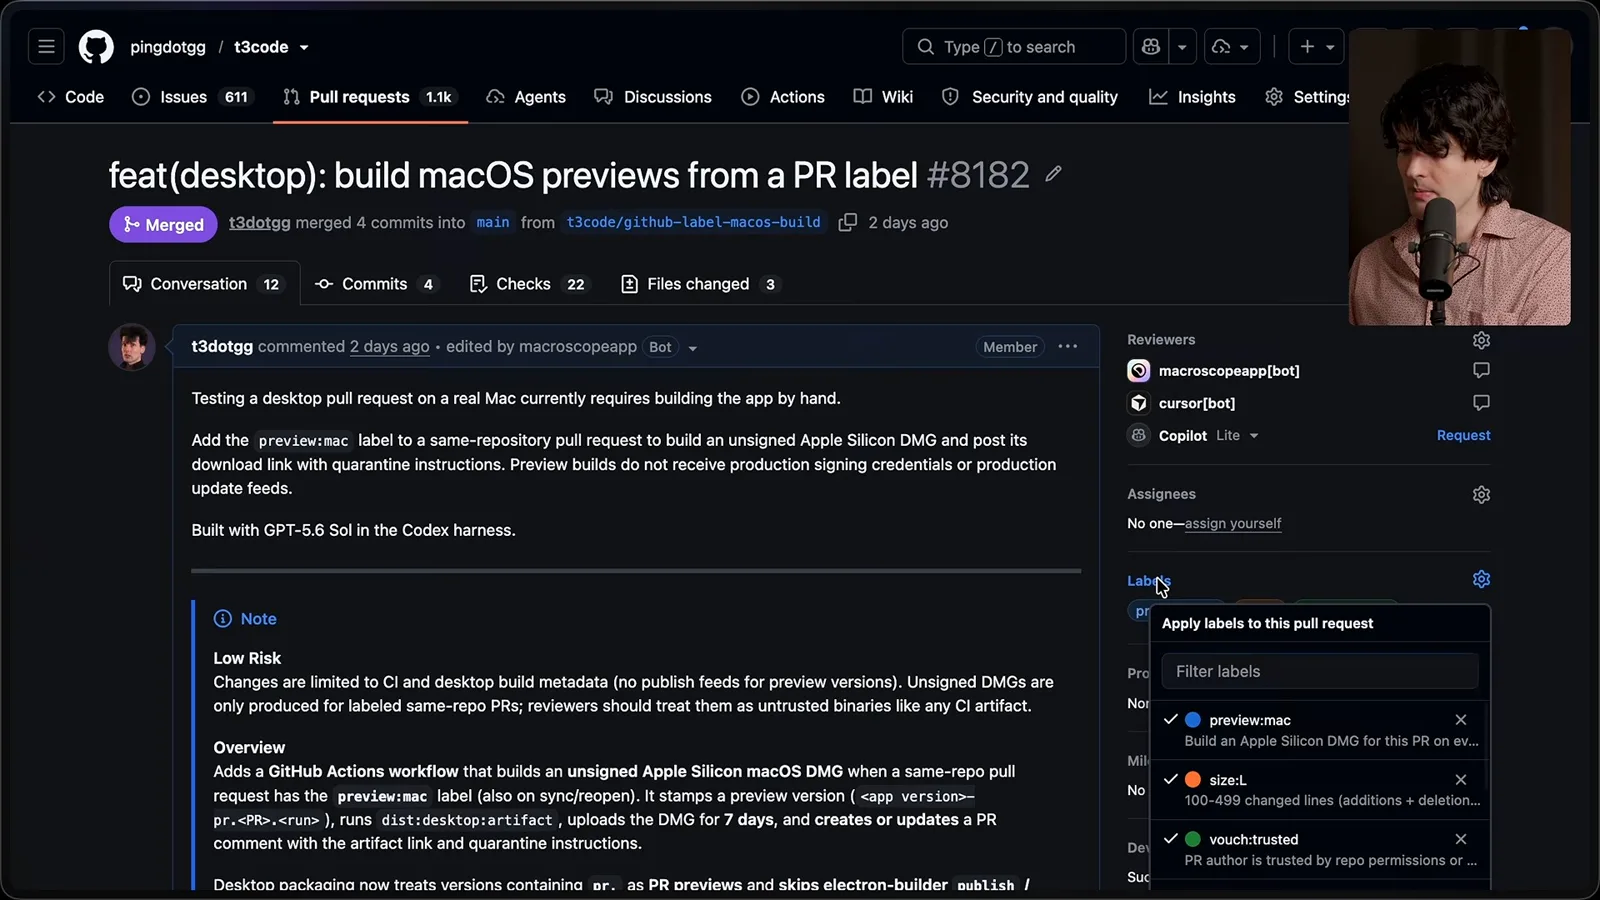Open the Assignees gear settings
Viewport: 1600px width, 900px height.
click(1481, 494)
